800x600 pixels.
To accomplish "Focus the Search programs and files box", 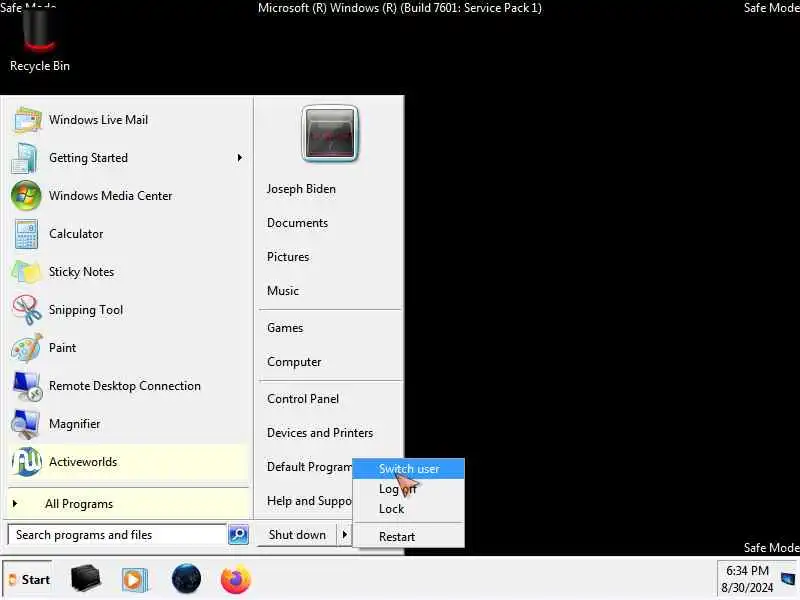I will pos(117,535).
